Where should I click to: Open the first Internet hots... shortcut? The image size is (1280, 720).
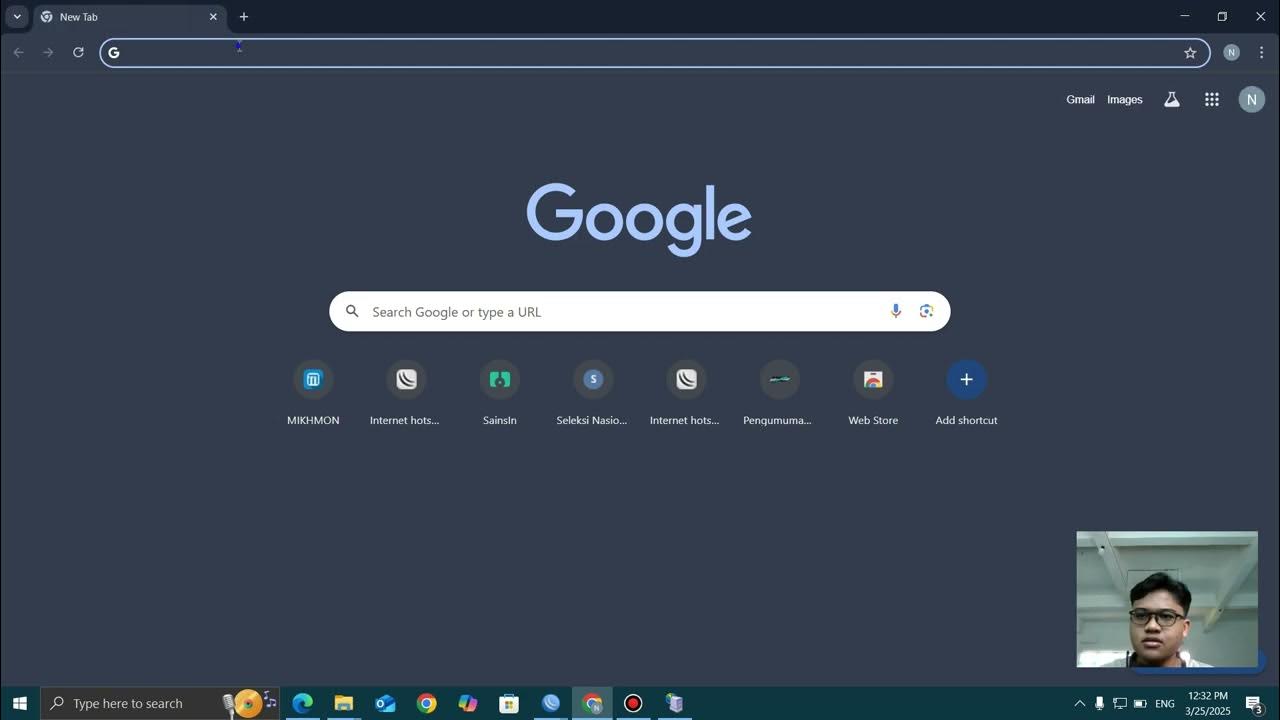click(x=405, y=394)
